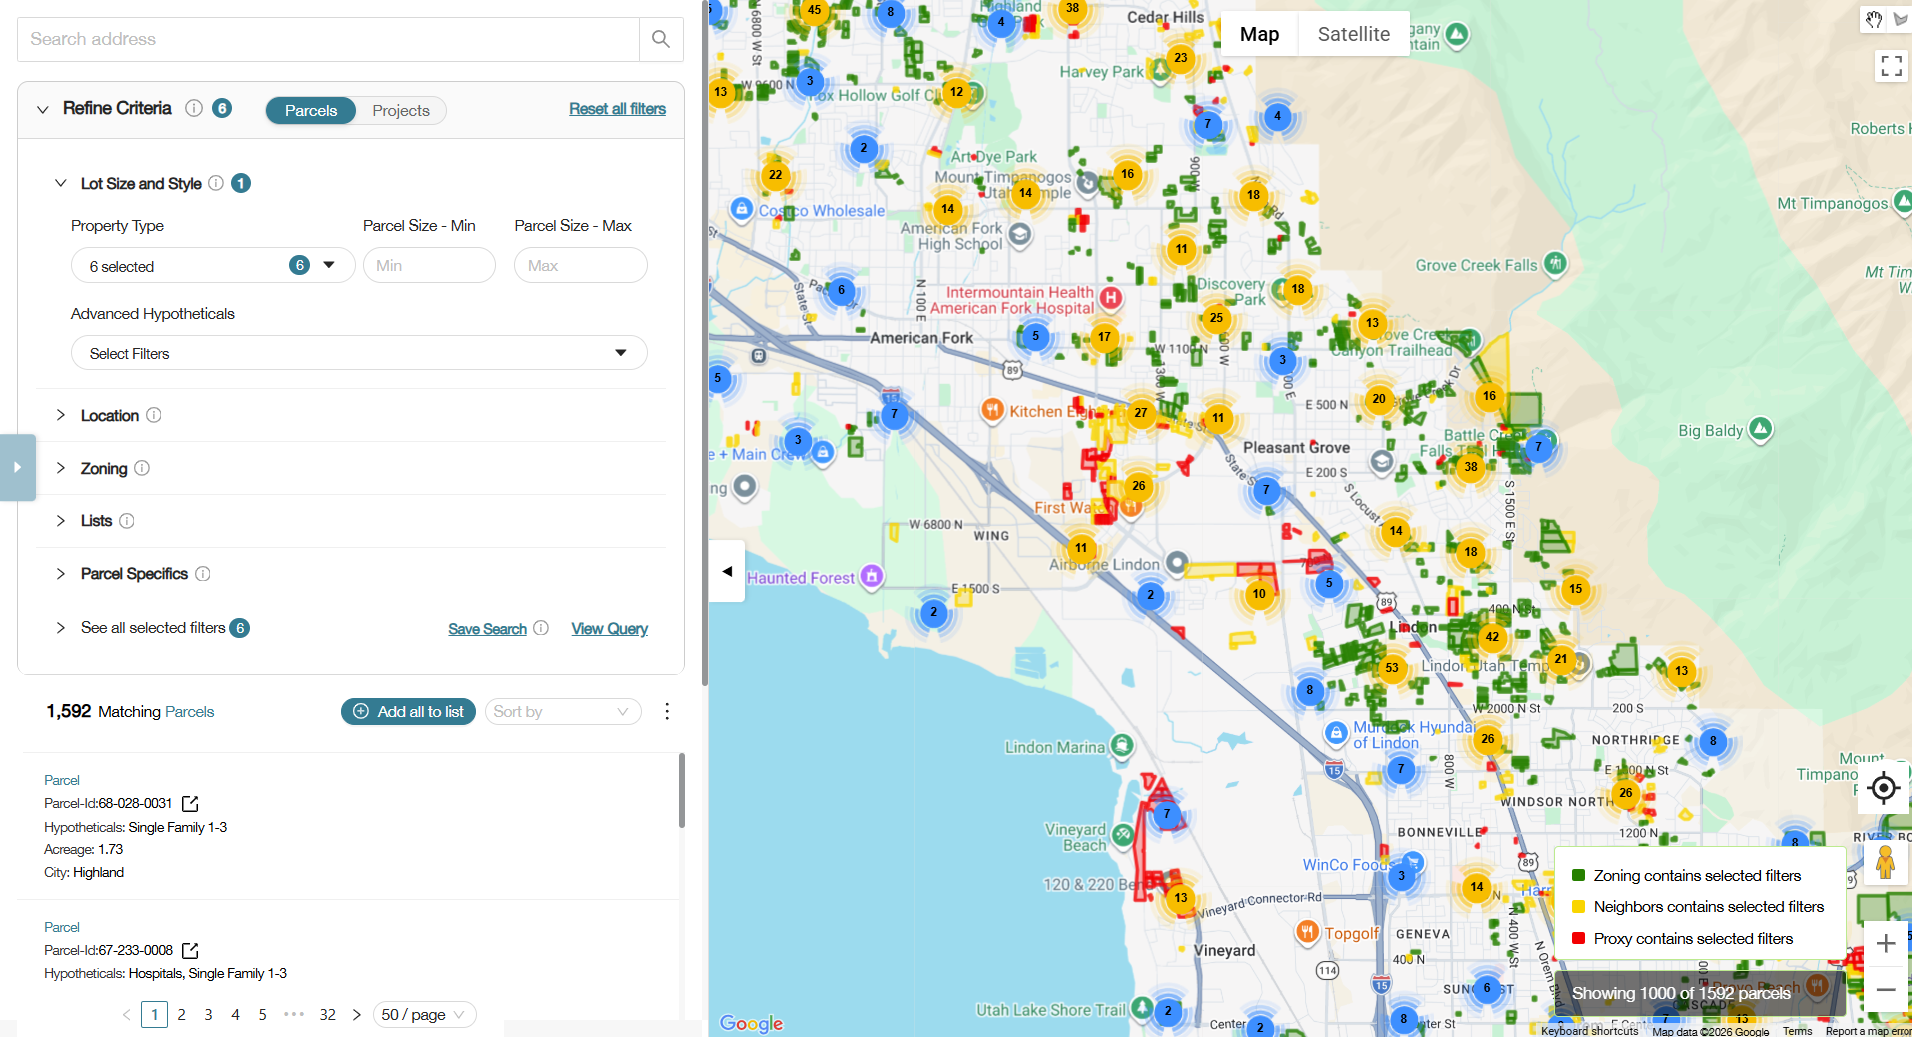Toggle map fullscreen view
Viewport: 1912px width, 1037px height.
tap(1891, 66)
